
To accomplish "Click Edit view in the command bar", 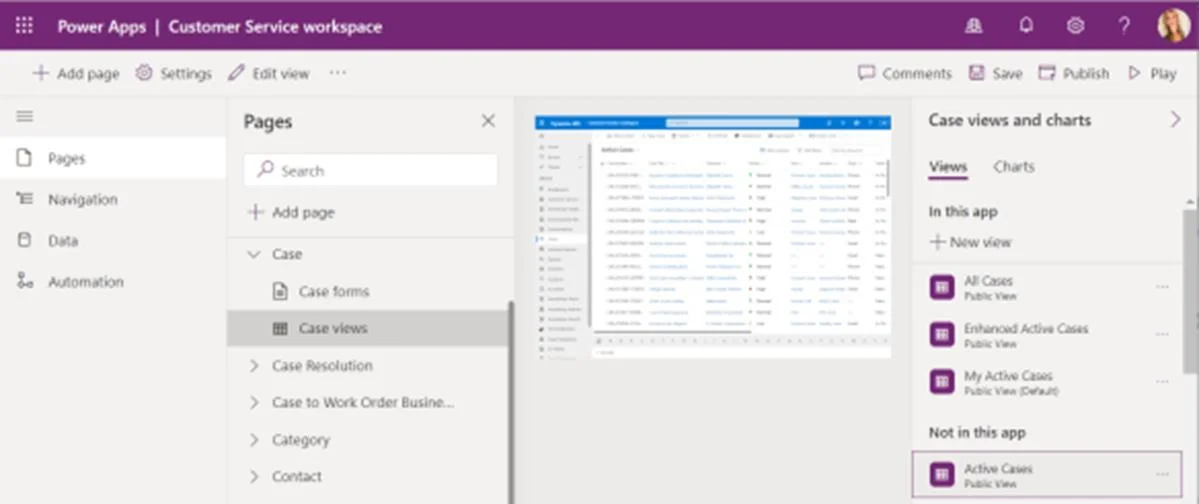I will coord(269,73).
